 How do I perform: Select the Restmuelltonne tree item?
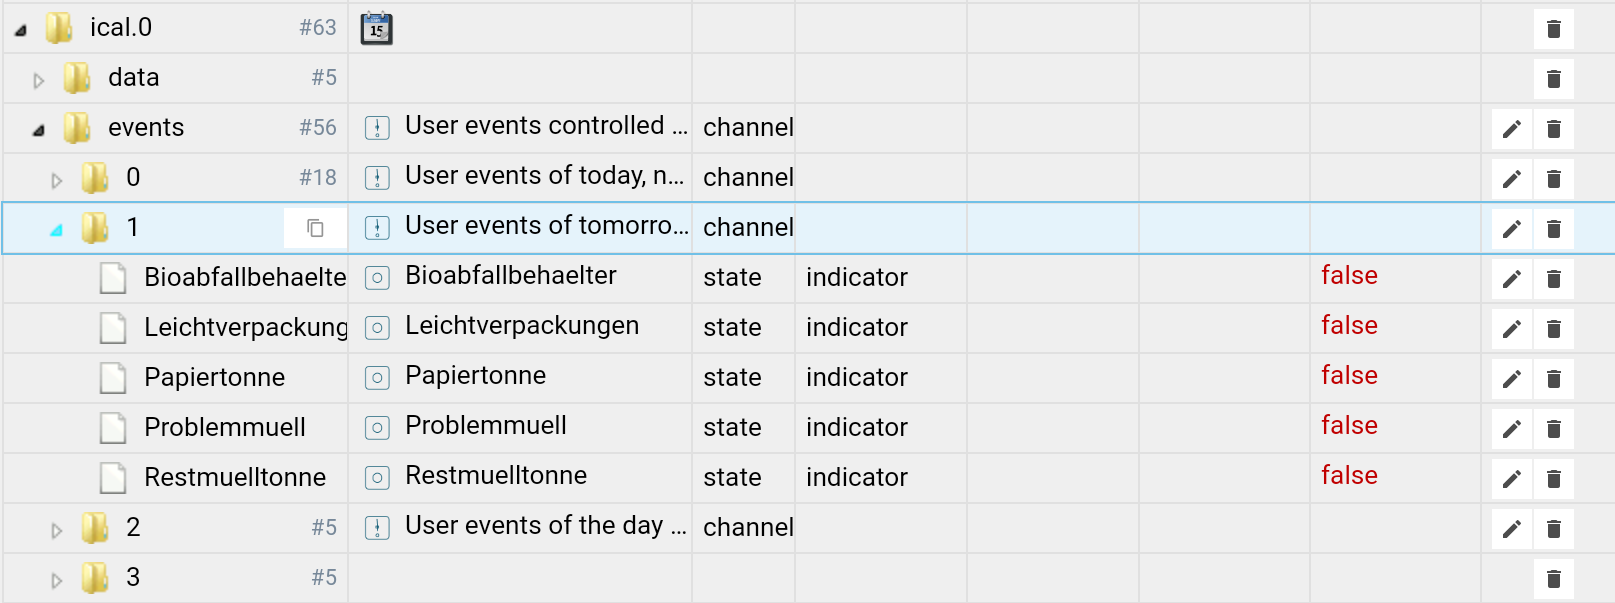(235, 477)
